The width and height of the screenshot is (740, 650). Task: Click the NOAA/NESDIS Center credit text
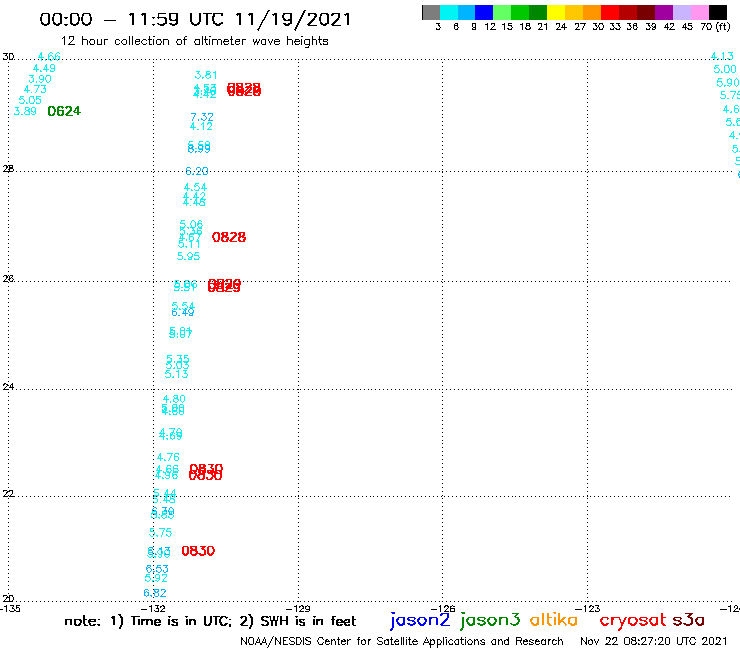coord(402,642)
